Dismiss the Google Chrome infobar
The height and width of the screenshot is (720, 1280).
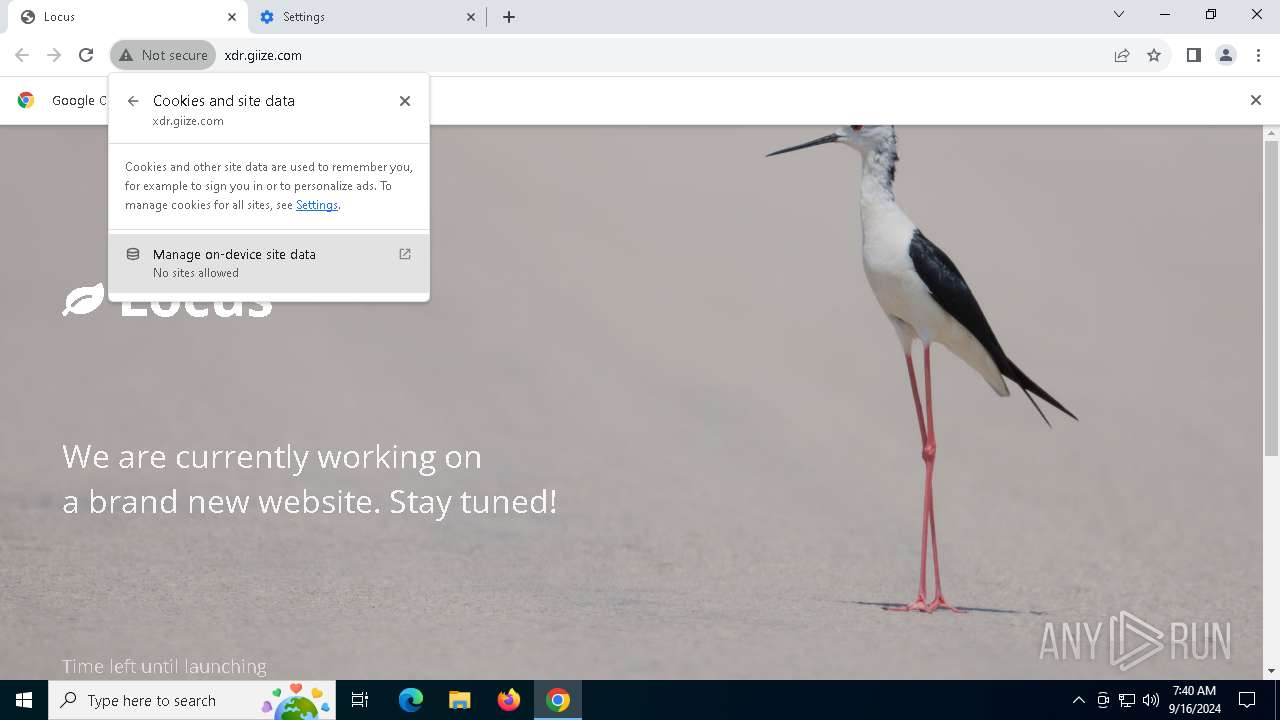pyautogui.click(x=1256, y=100)
